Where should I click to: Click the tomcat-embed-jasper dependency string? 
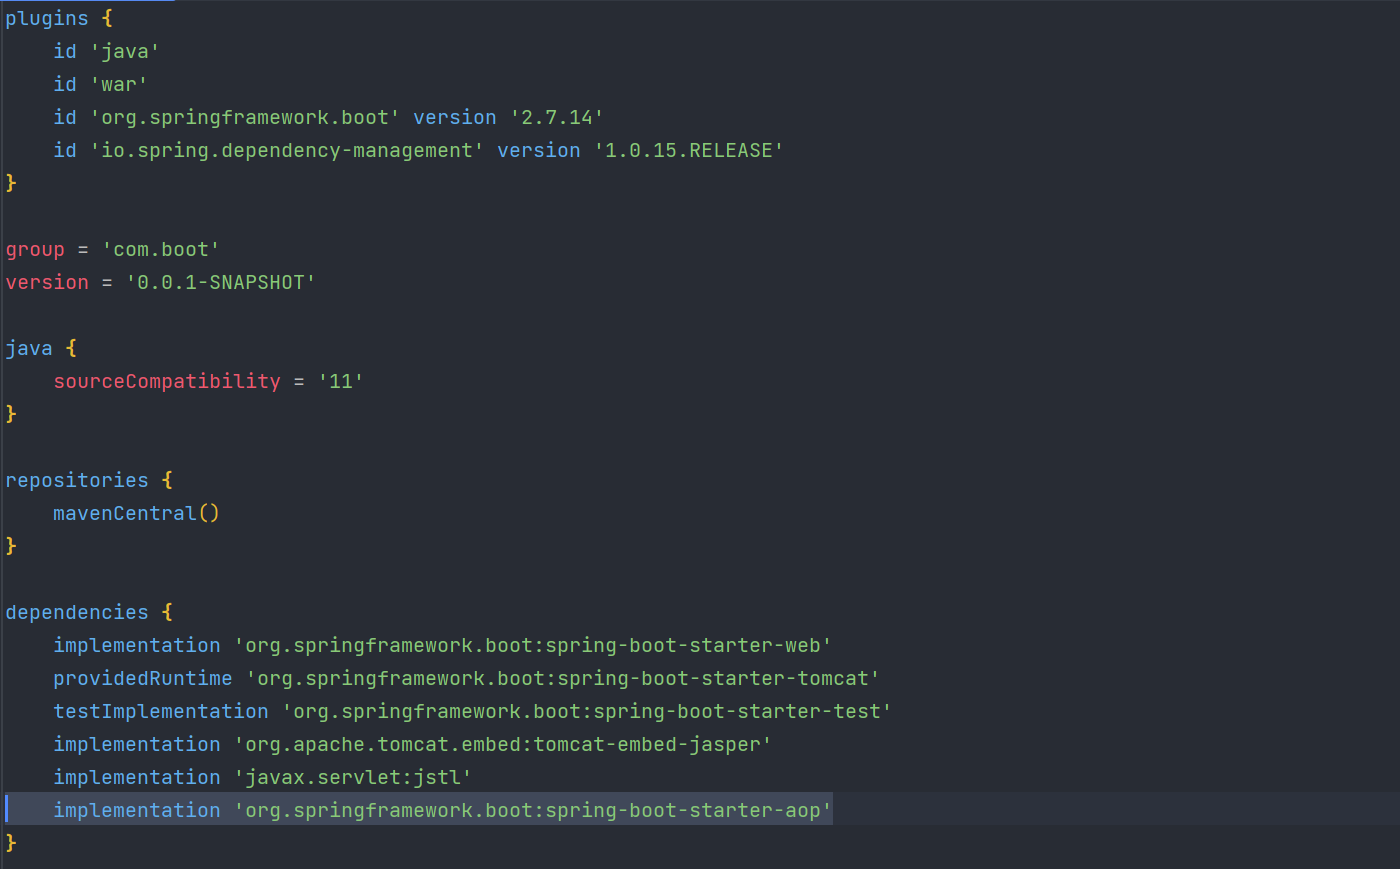tap(503, 744)
